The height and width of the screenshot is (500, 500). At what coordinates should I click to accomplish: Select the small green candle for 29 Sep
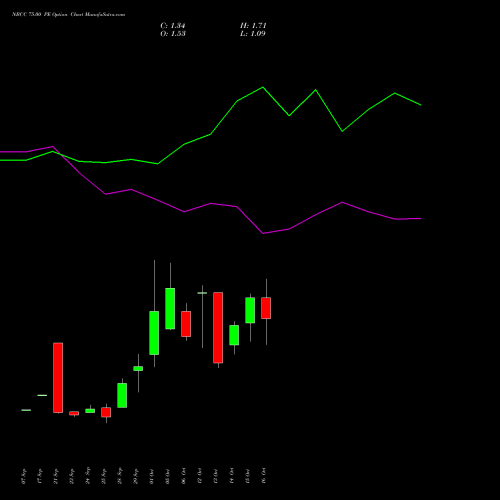click(138, 368)
